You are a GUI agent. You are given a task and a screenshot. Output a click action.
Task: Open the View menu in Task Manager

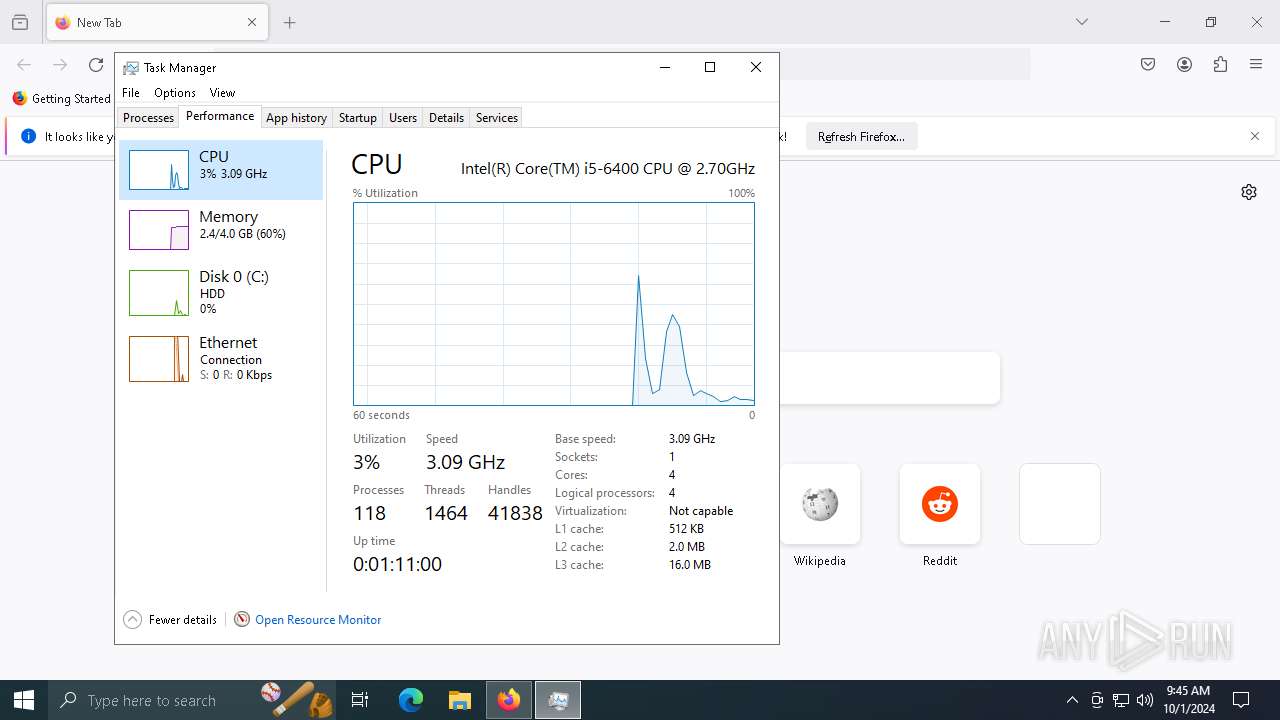tap(222, 93)
